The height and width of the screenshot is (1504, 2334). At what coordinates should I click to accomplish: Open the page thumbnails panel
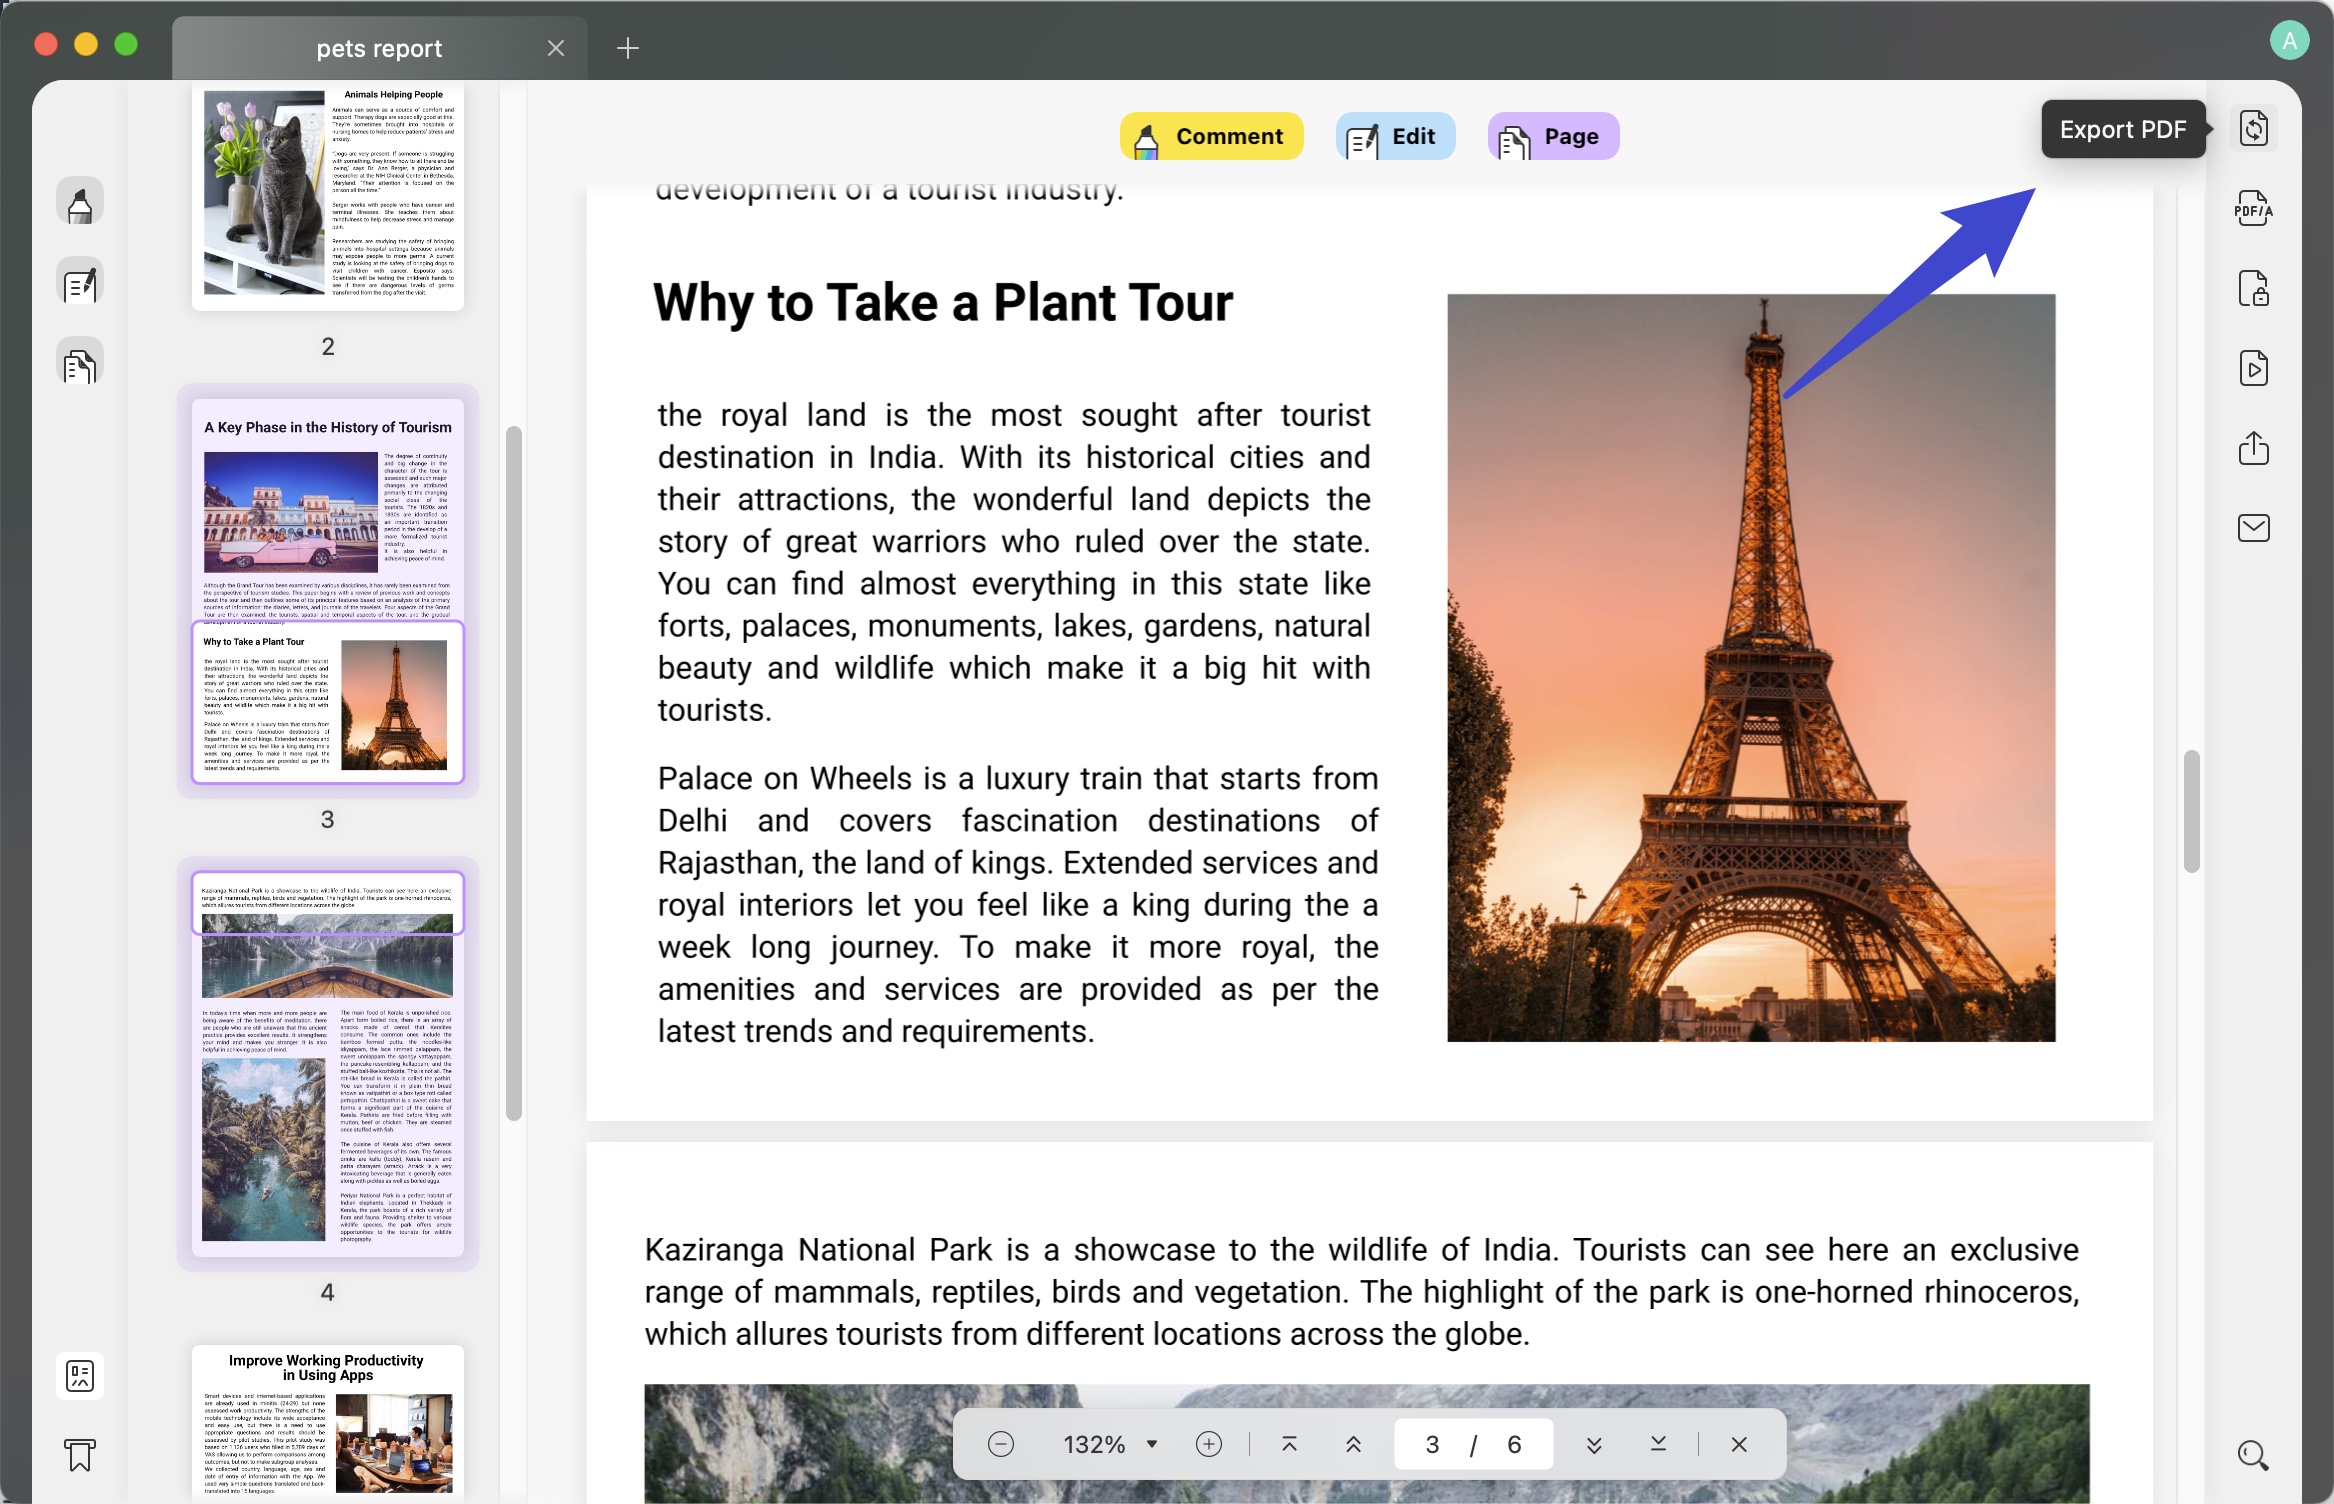click(x=80, y=362)
